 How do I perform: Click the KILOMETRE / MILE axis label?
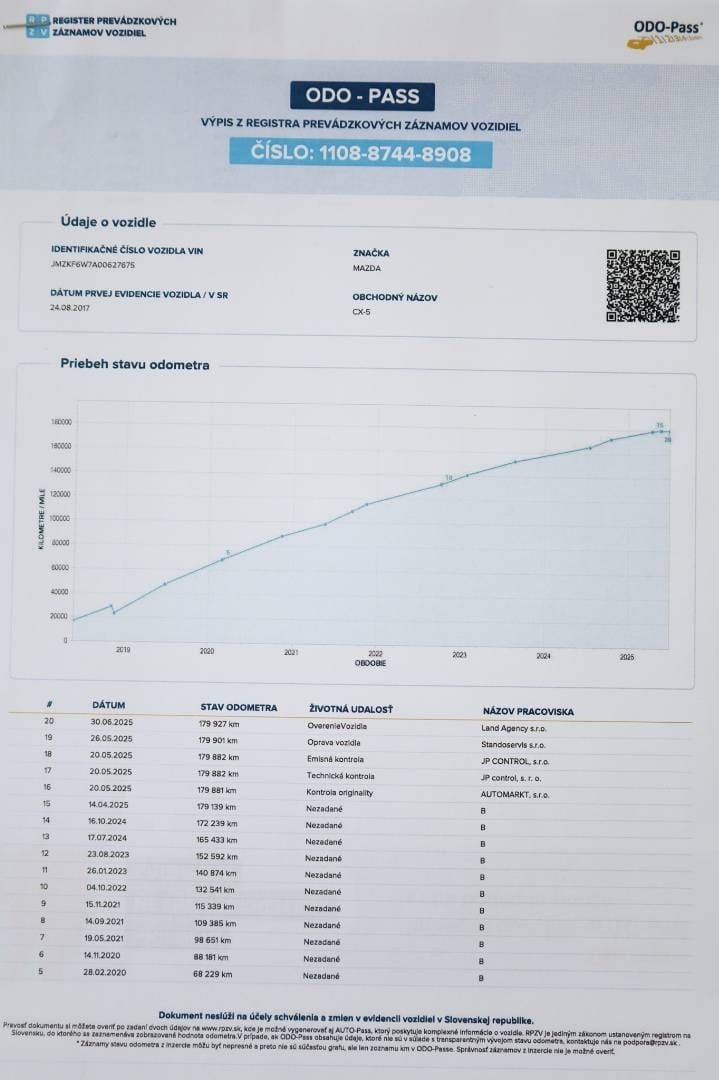[42, 519]
